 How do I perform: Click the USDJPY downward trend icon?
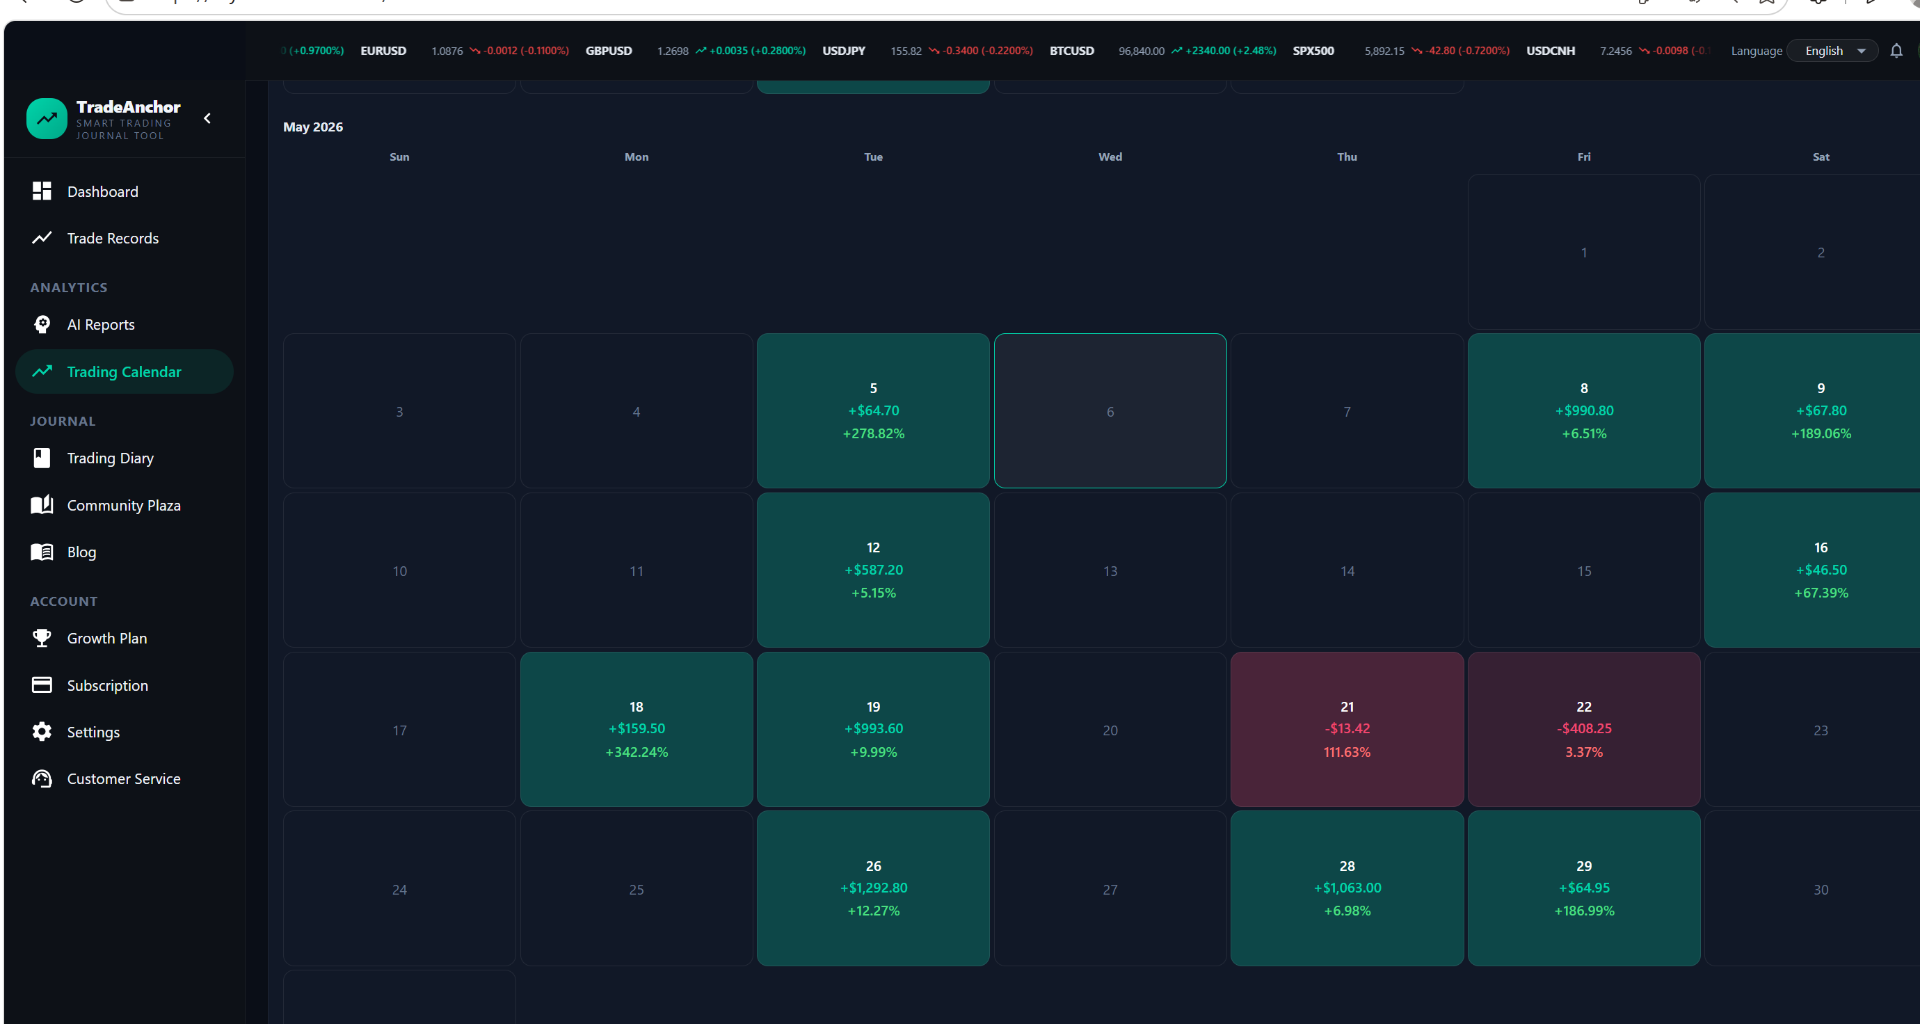pos(934,51)
